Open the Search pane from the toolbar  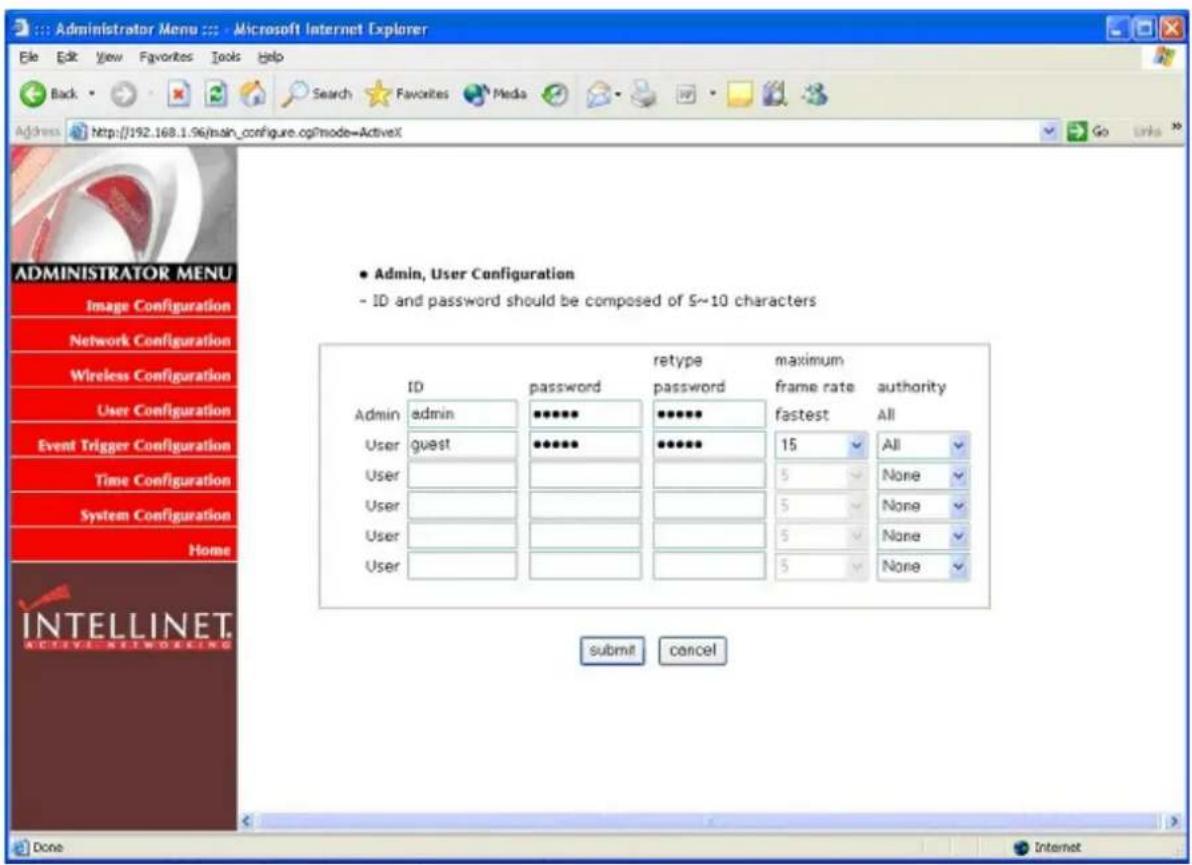pyautogui.click(x=317, y=94)
